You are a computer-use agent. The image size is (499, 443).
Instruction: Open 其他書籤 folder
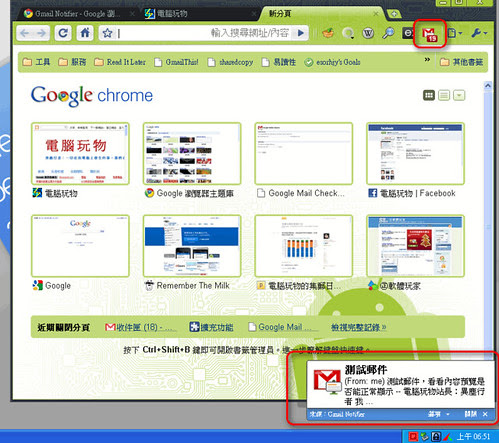pos(461,62)
